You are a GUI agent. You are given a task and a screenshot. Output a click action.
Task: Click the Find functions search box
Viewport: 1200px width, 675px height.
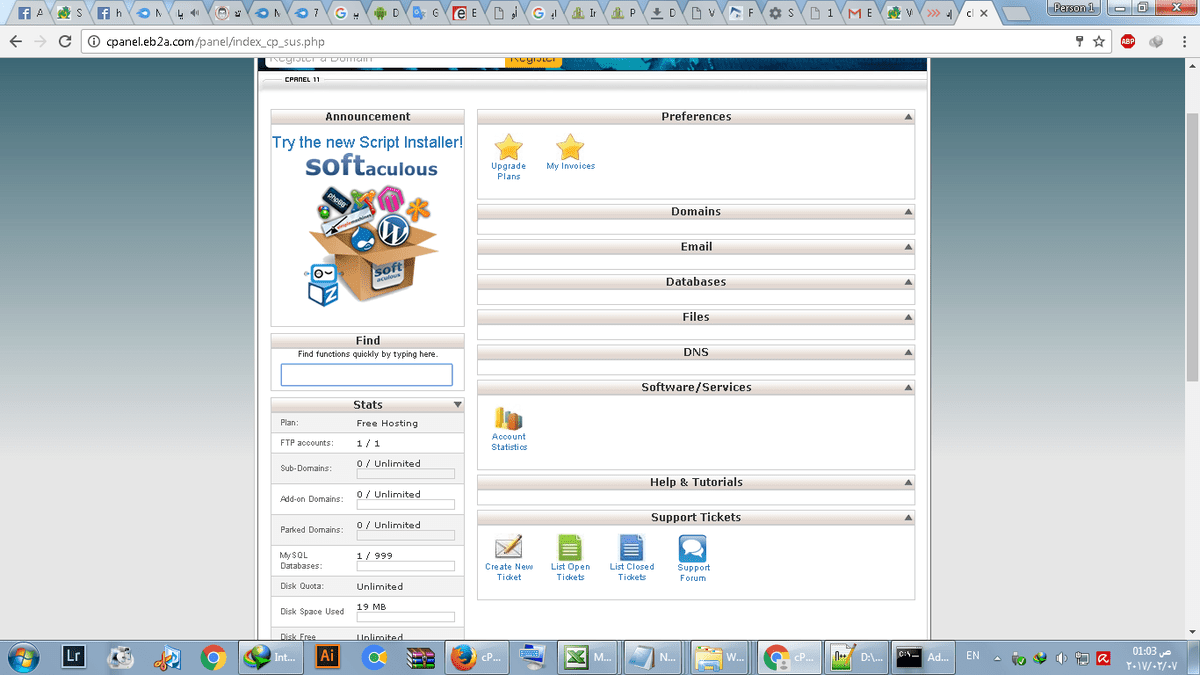(366, 375)
